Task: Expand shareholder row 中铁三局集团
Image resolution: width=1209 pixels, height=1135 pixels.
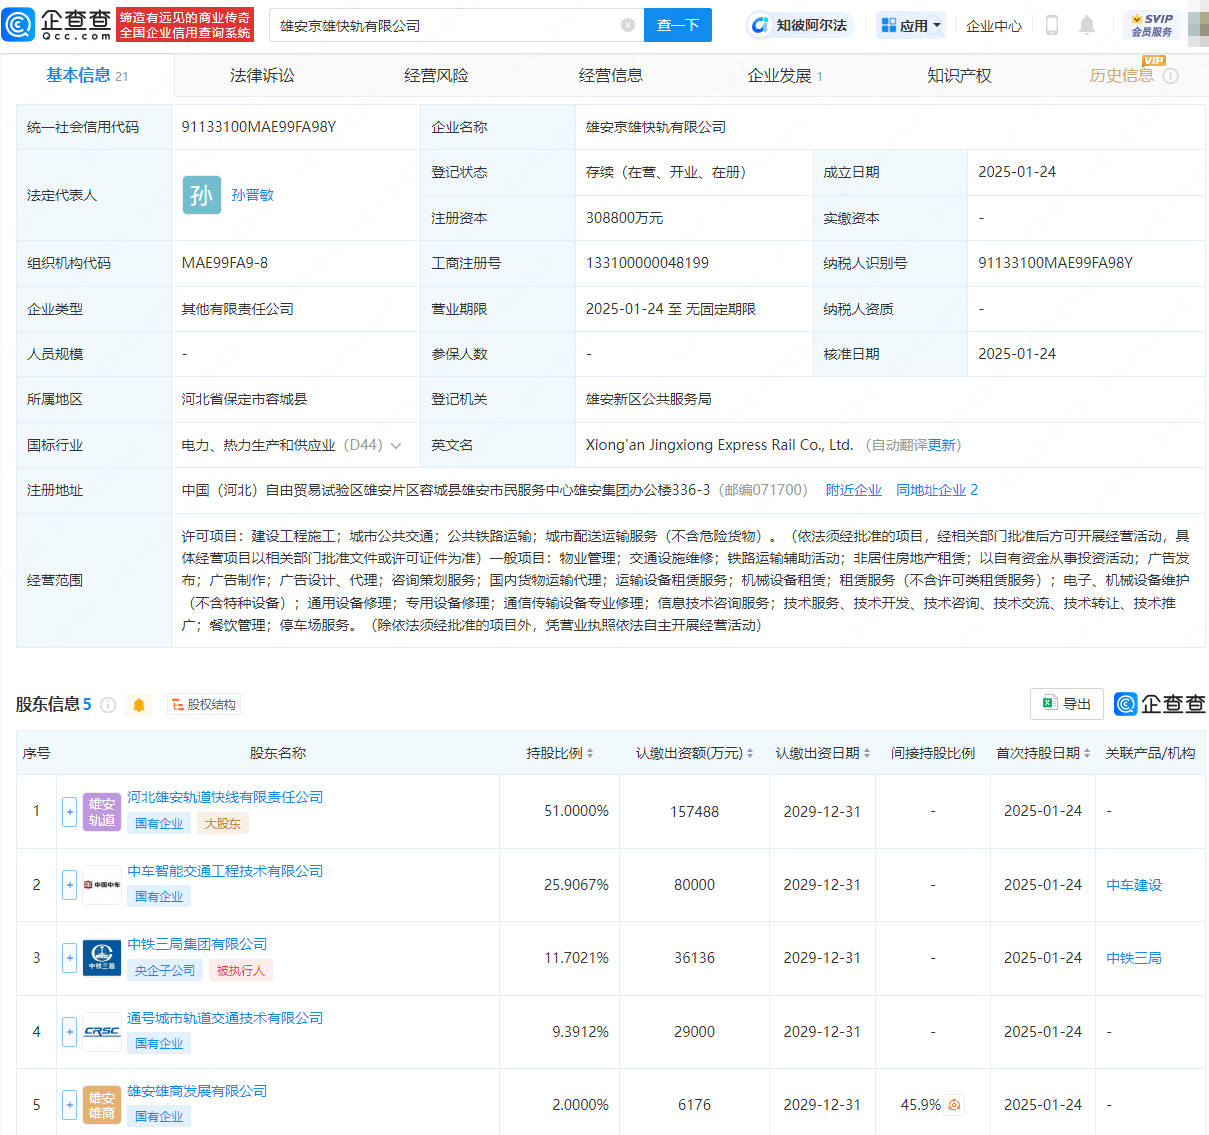Action: pyautogui.click(x=69, y=958)
